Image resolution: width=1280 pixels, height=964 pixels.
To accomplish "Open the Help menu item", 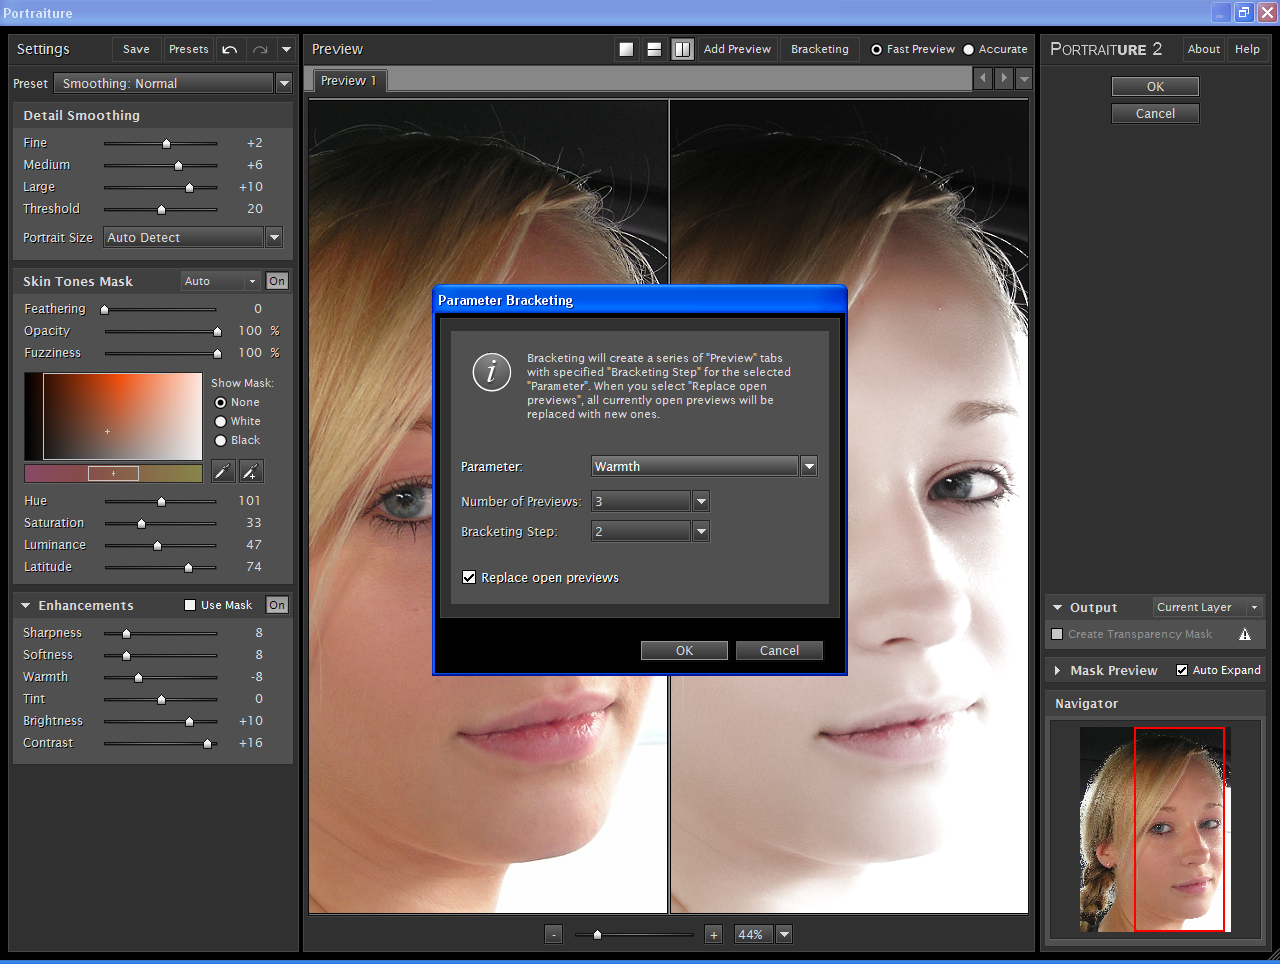I will [1247, 49].
